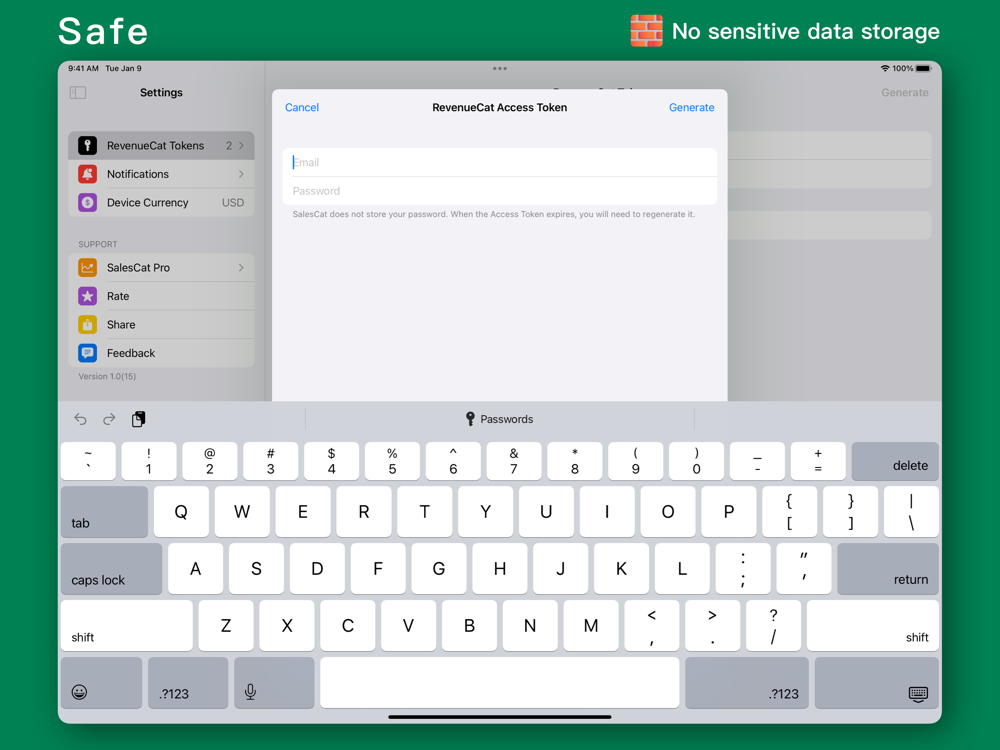Open the Notifications settings row
Image resolution: width=1000 pixels, height=750 pixels.
(161, 174)
